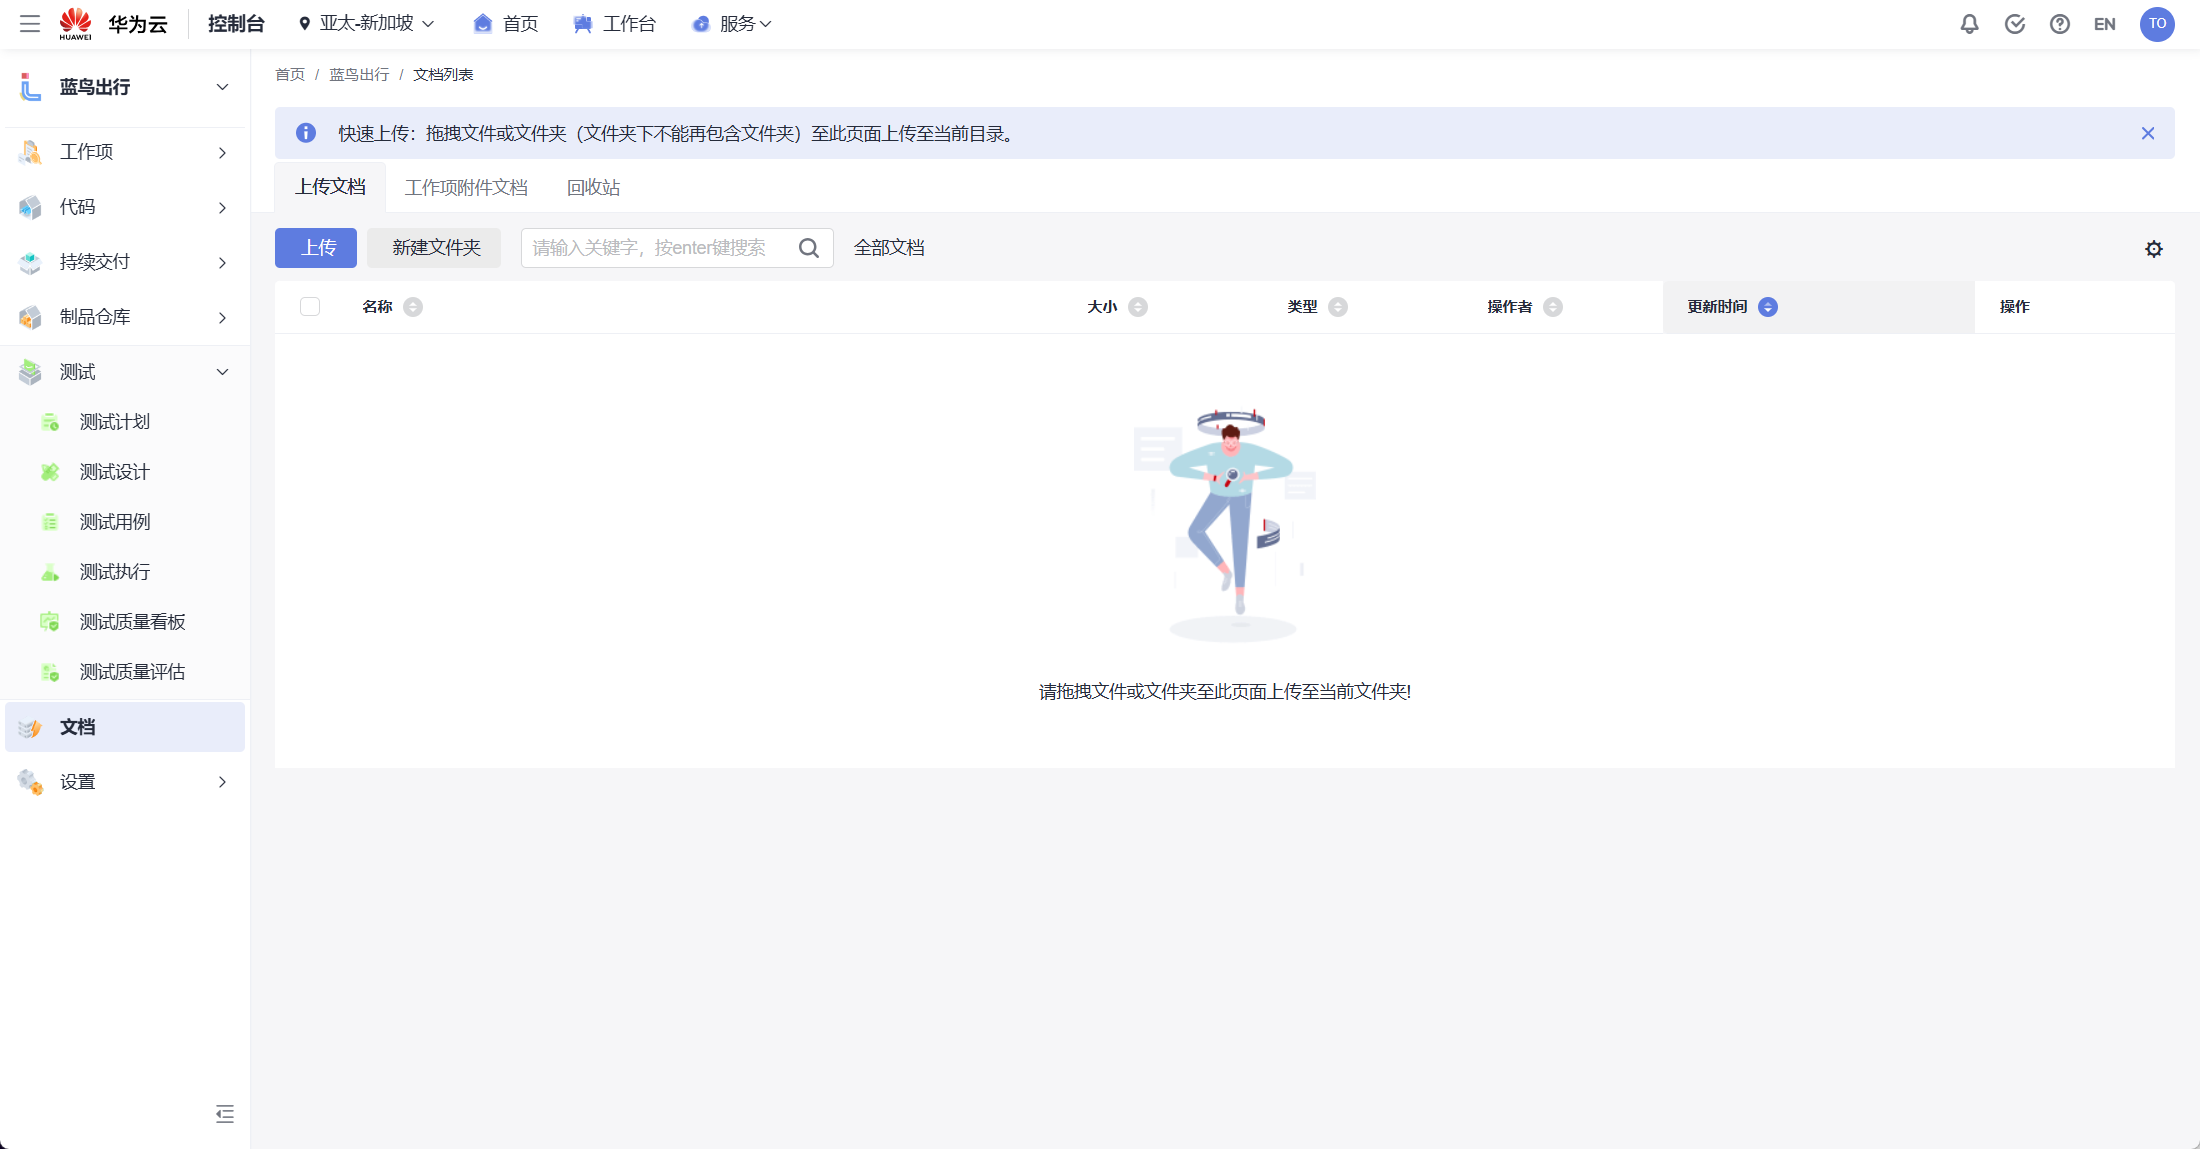Click the search magnifier icon
The height and width of the screenshot is (1149, 2200).
[808, 247]
